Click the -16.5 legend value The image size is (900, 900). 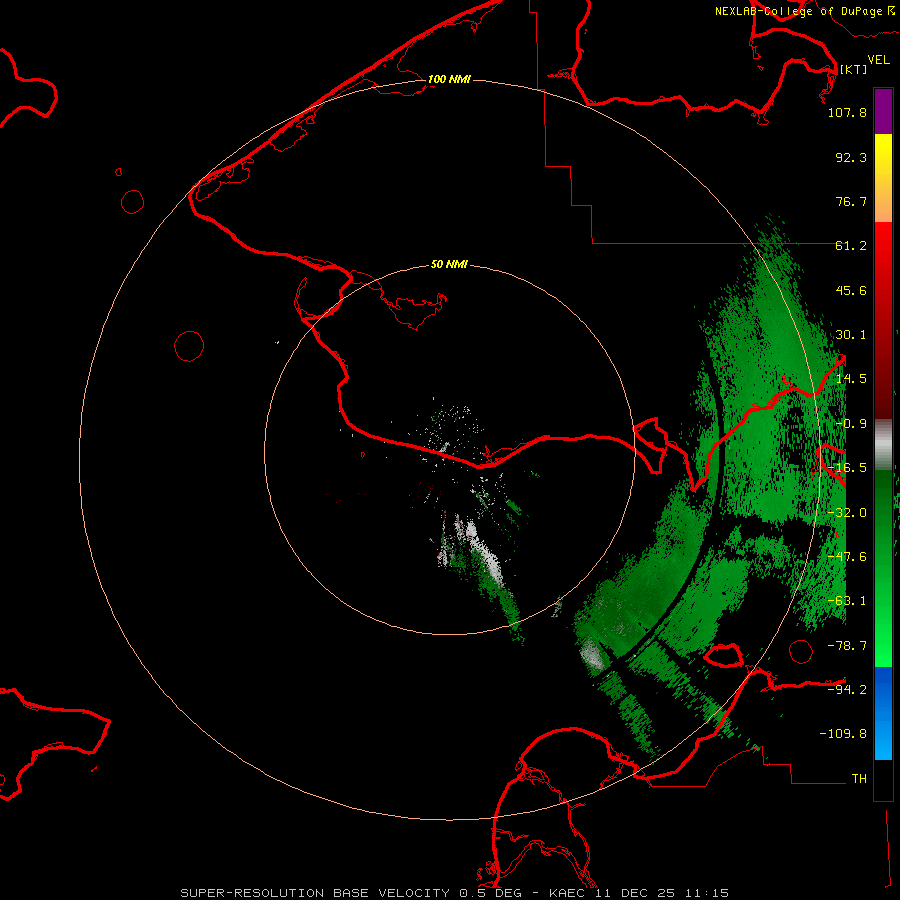click(847, 468)
